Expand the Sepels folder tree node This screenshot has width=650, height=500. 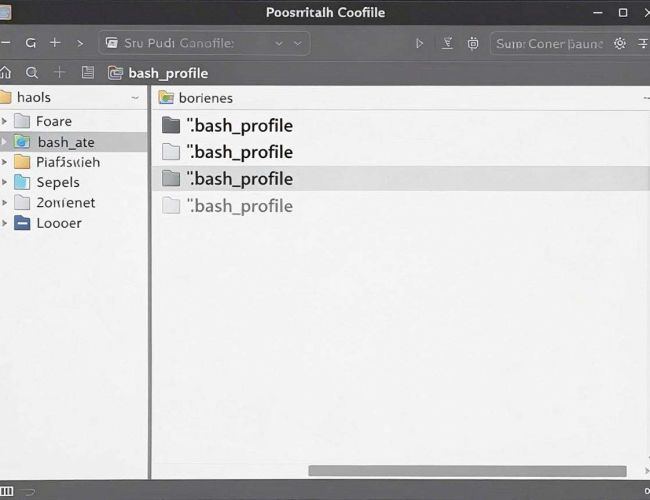point(5,182)
